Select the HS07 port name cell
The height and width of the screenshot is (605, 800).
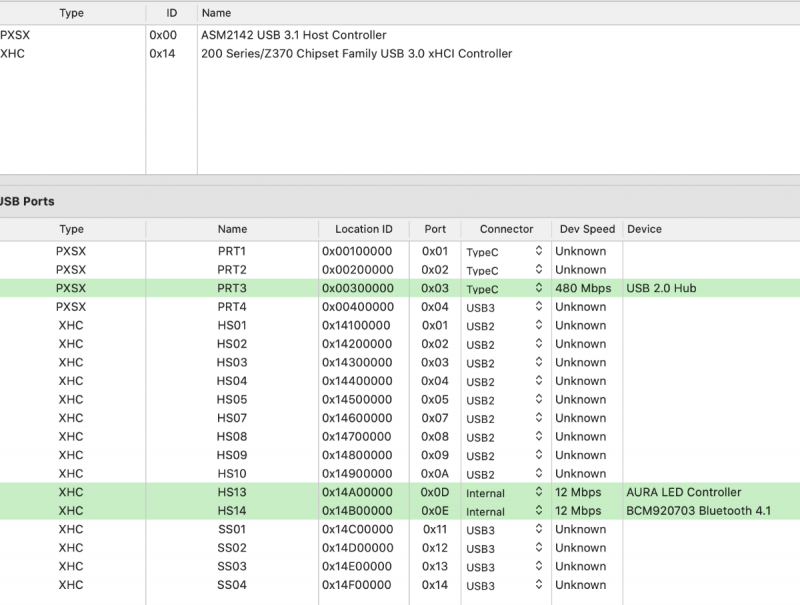click(232, 419)
